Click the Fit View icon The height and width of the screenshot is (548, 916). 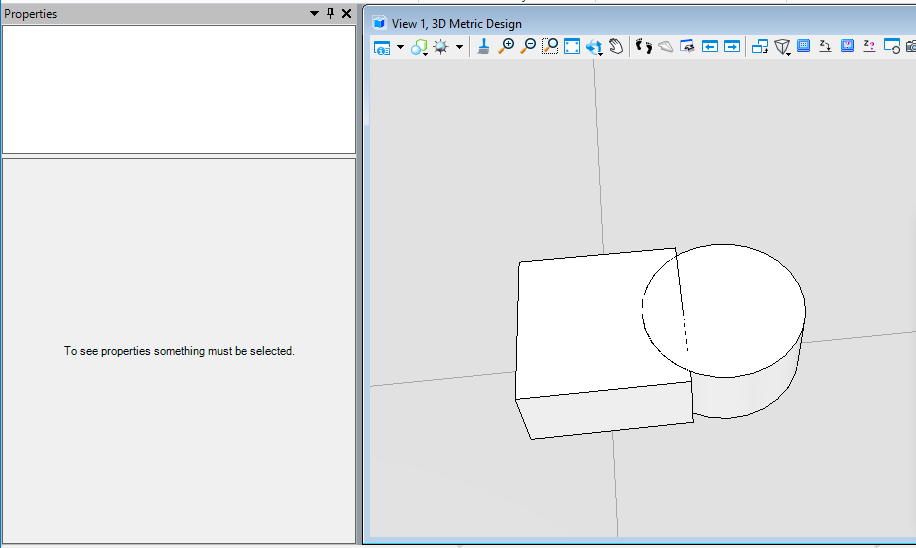click(572, 47)
